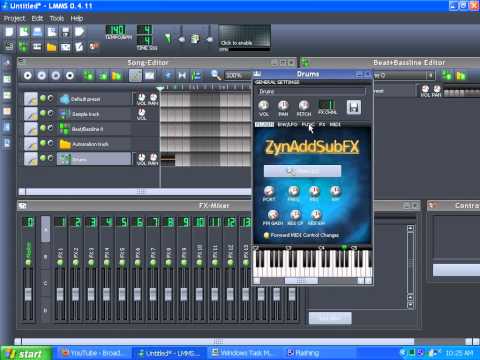Open the yellow folder icon in second toolbar row
Image resolution: width=480 pixels, height=360 pixels.
tap(52, 47)
